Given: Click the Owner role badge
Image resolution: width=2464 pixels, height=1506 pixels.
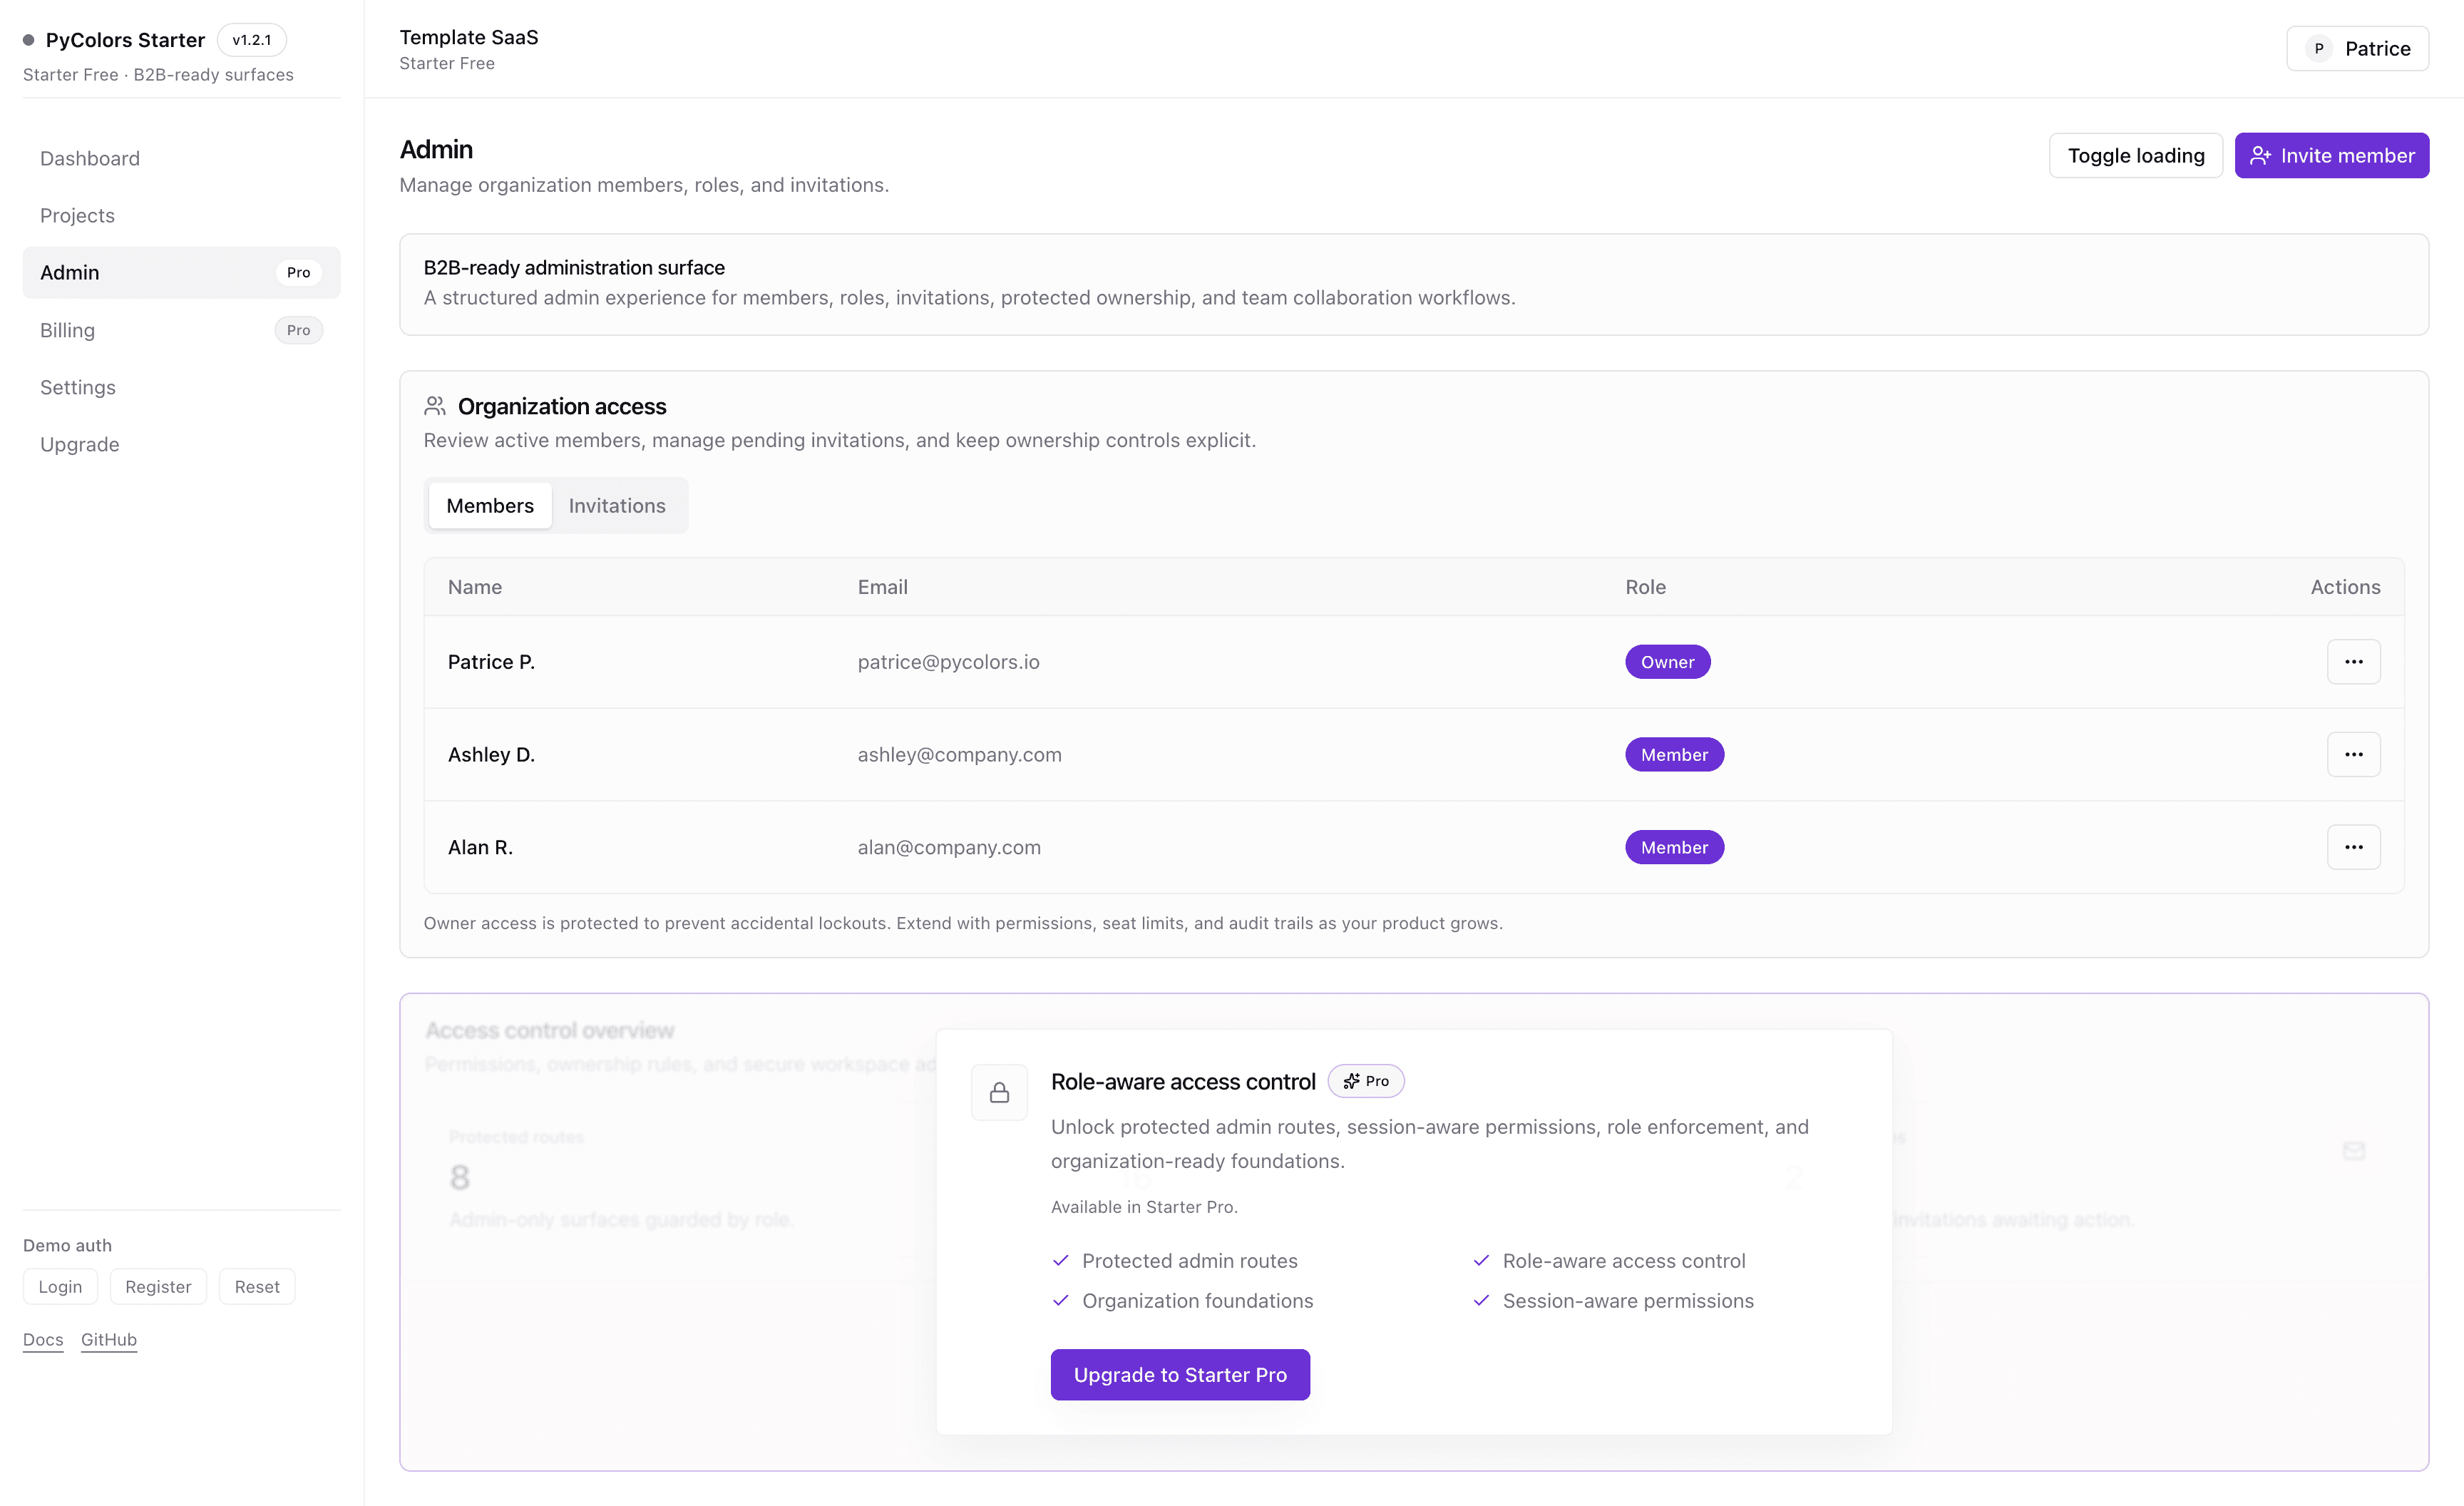Looking at the screenshot, I should (1667, 661).
